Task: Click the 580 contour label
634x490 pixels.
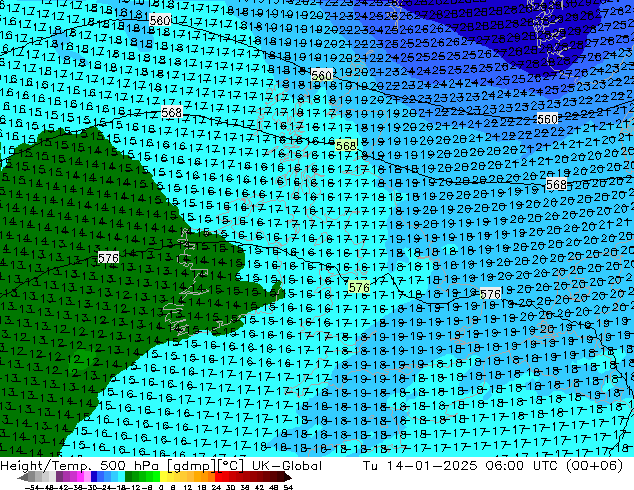Action: coord(160,20)
